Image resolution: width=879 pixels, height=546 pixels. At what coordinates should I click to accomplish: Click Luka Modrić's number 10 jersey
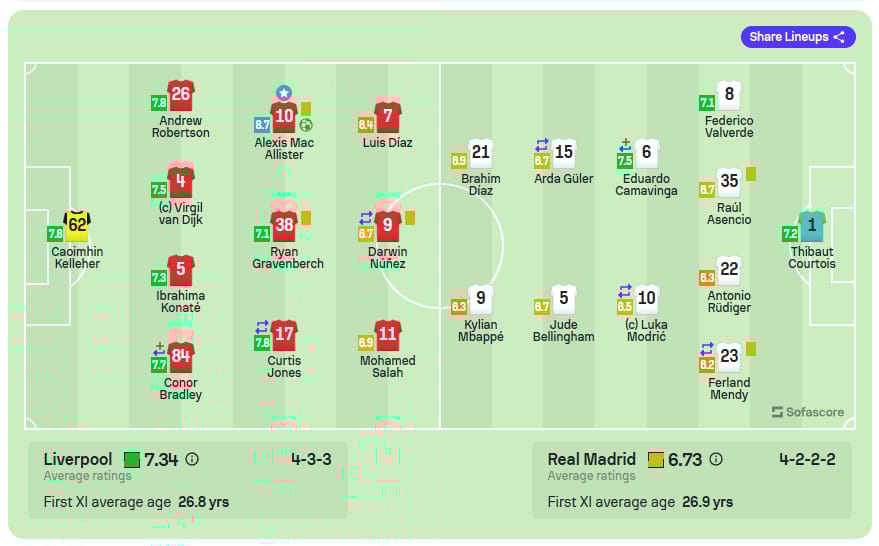tap(646, 299)
